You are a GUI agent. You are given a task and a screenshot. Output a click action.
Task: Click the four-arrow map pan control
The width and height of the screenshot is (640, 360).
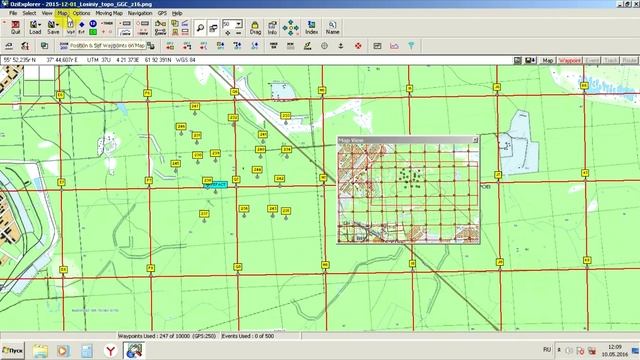coord(291,27)
